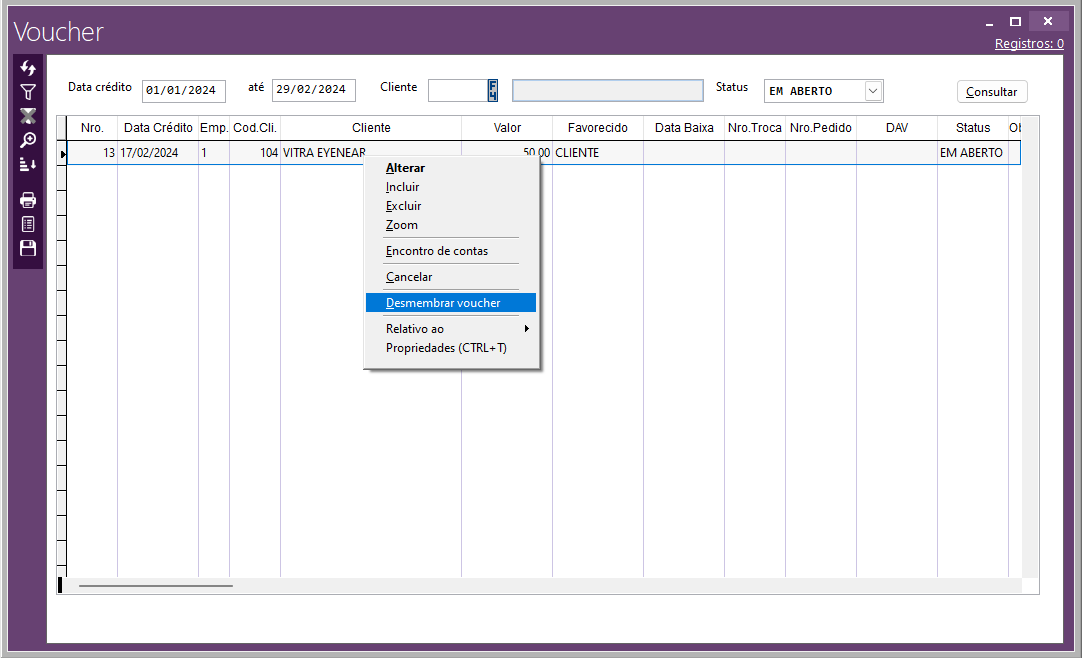
Task: Click the save floppy disk icon
Action: [x=28, y=248]
